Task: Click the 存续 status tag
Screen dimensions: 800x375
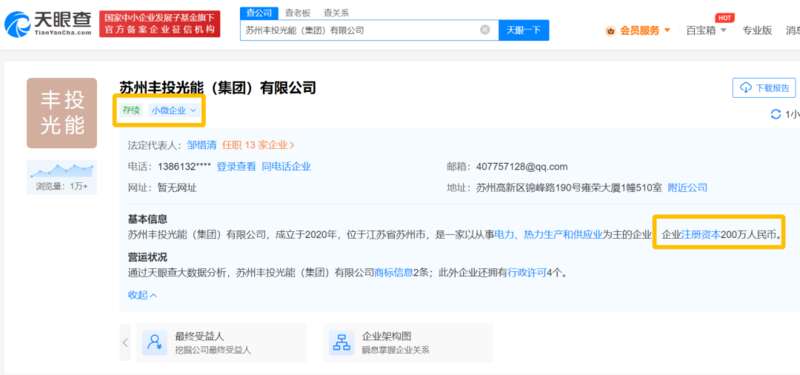Action: 131,110
